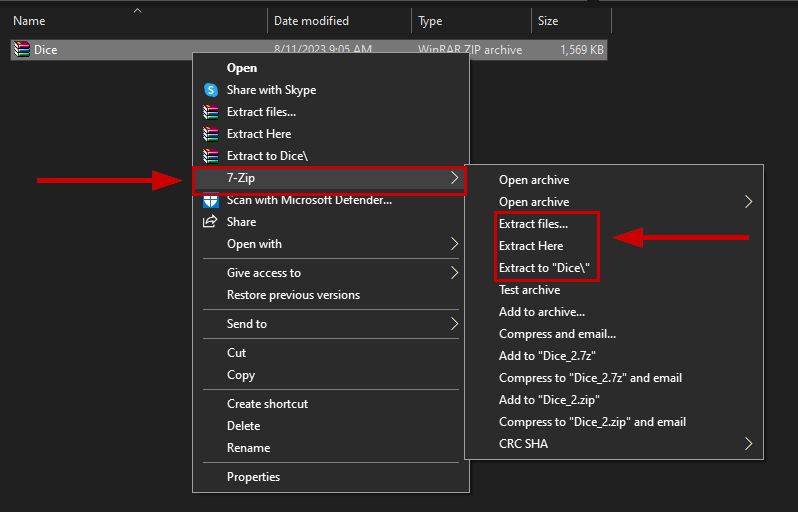
Task: Expand the Send to submenu arrow
Action: pyautogui.click(x=454, y=324)
